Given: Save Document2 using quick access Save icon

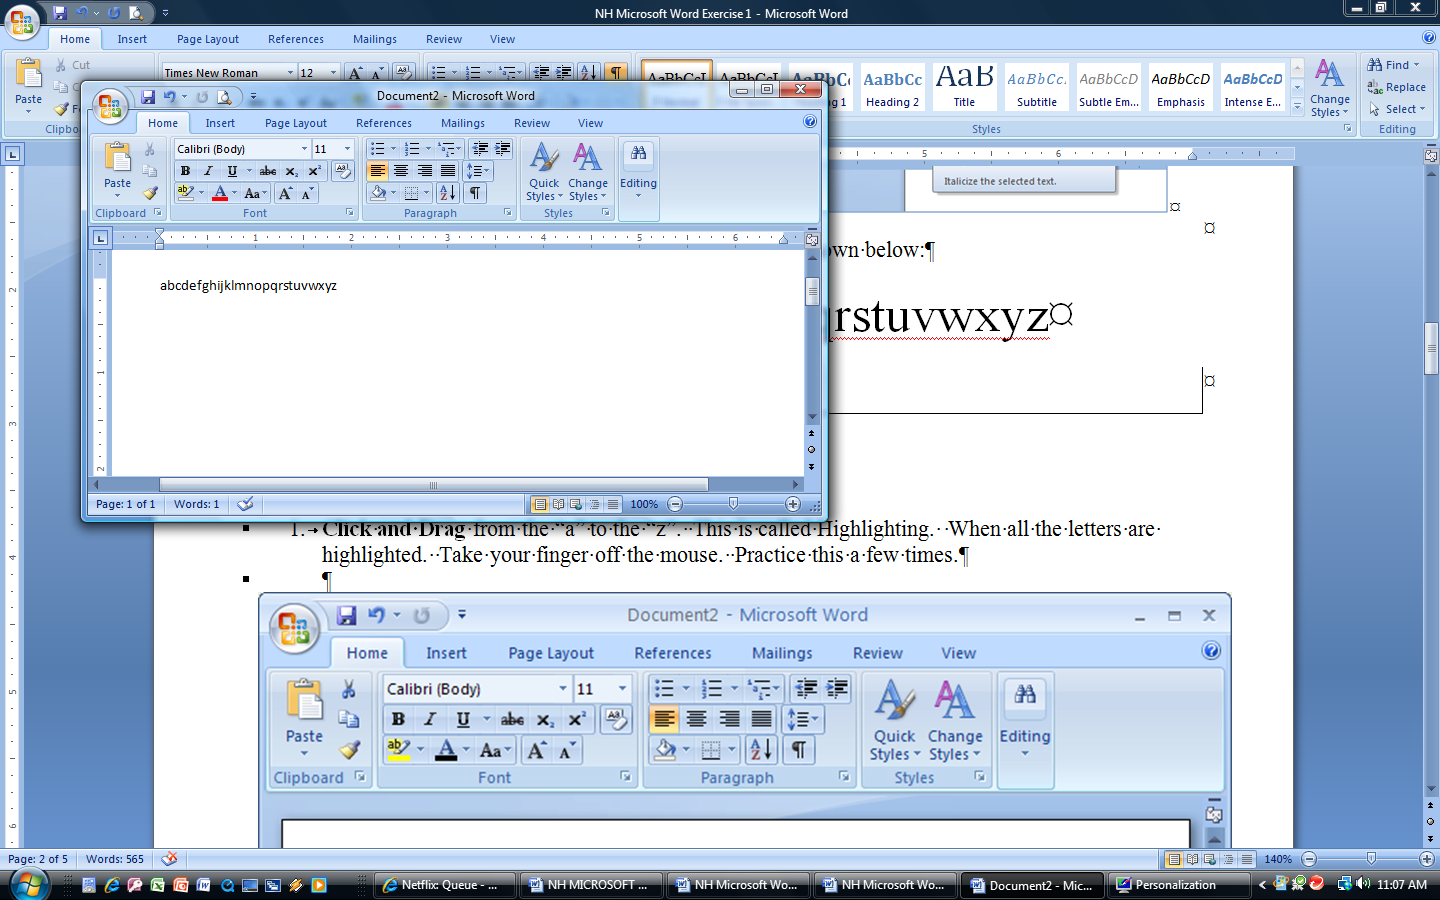Looking at the screenshot, I should point(148,97).
